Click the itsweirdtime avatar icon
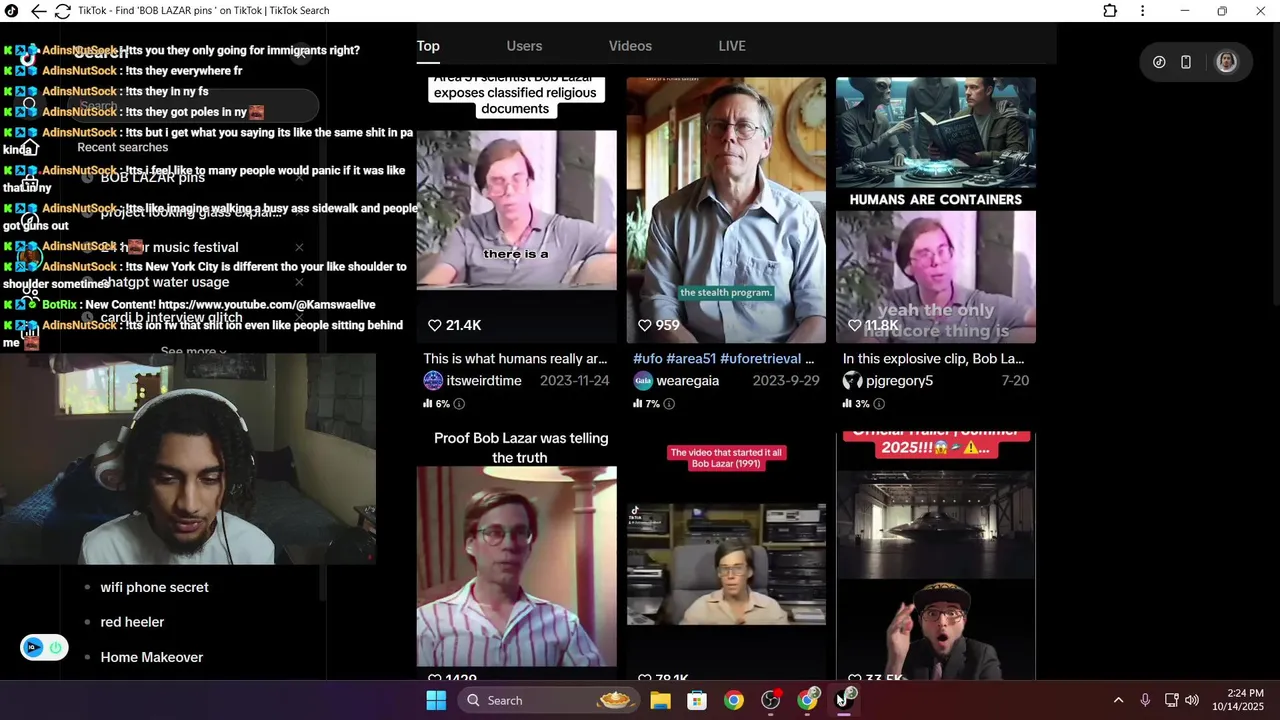 pos(433,380)
